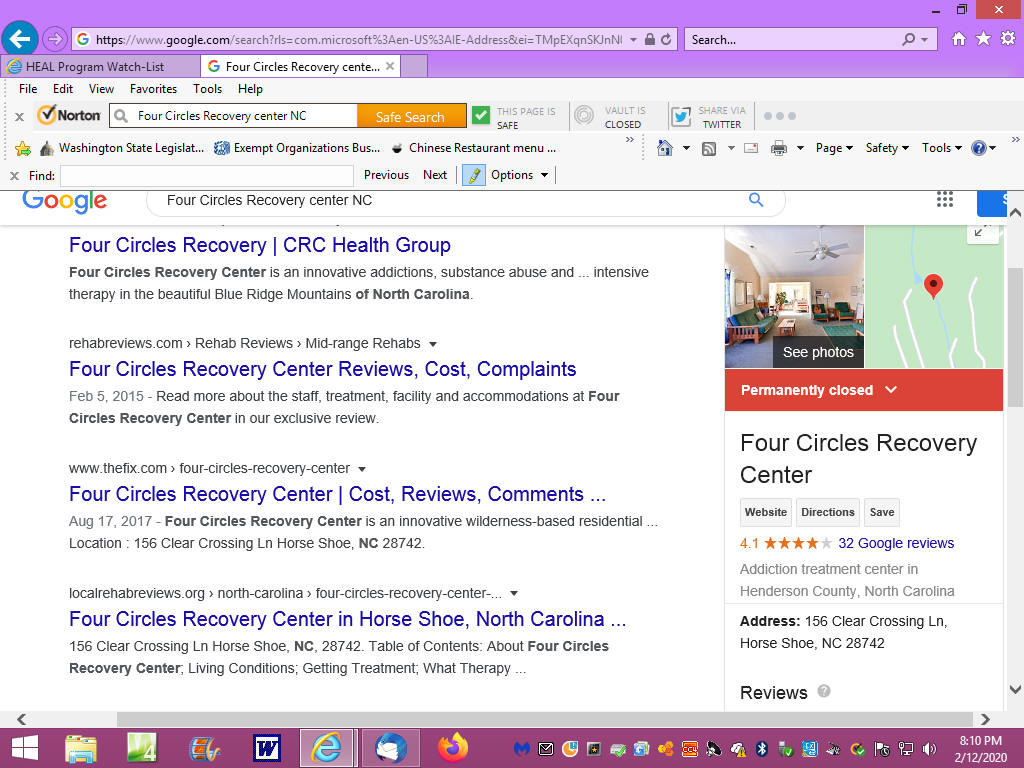Image resolution: width=1024 pixels, height=768 pixels.
Task: Open Four Circles Recovery | CRC Health Group link
Action: [x=260, y=245]
